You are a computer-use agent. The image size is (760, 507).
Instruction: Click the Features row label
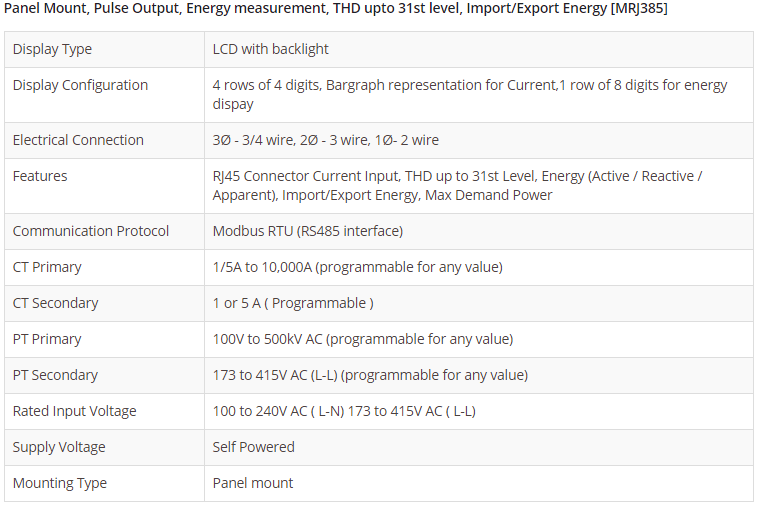(40, 176)
